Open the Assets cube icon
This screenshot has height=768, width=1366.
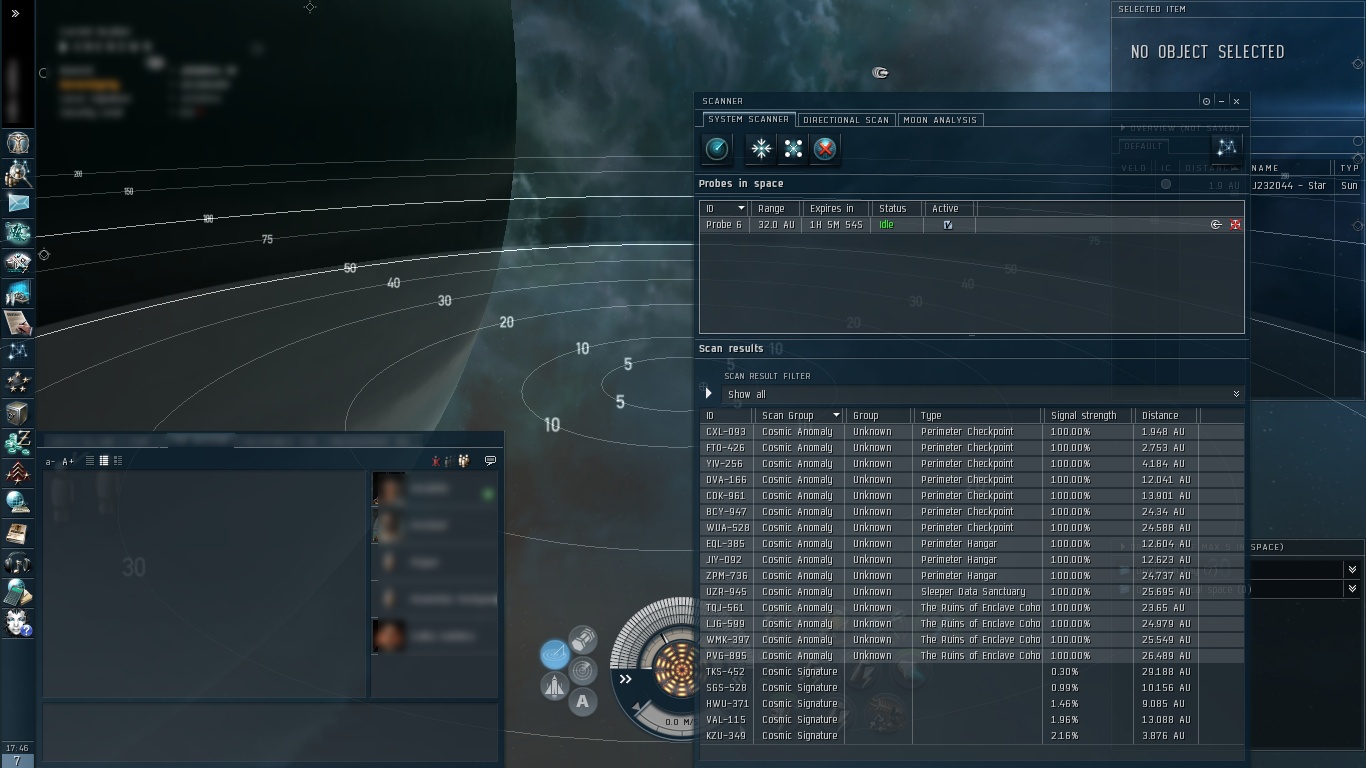(17, 412)
